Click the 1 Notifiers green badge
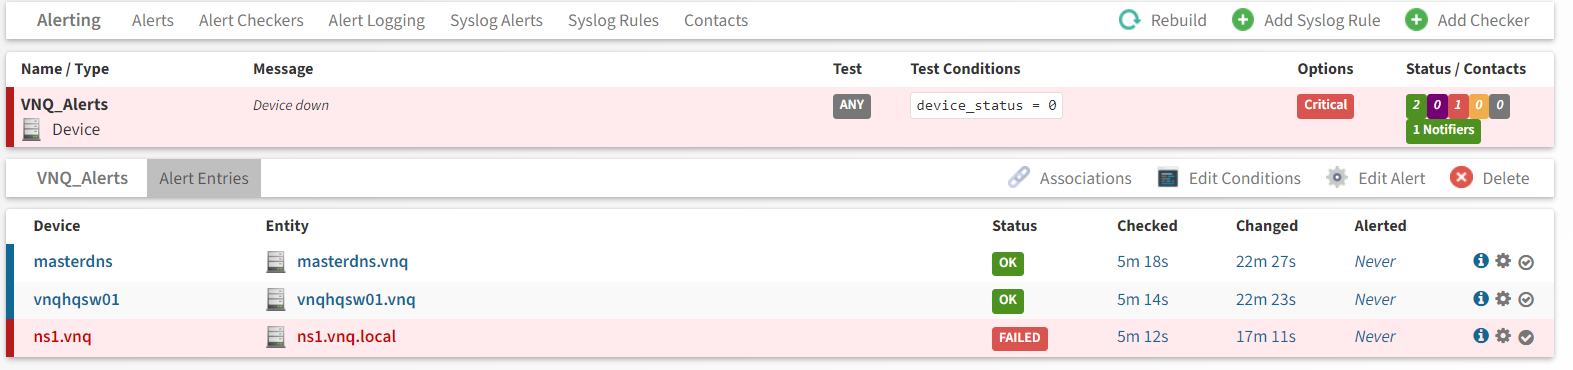Image resolution: width=1573 pixels, height=370 pixels. coord(1443,130)
